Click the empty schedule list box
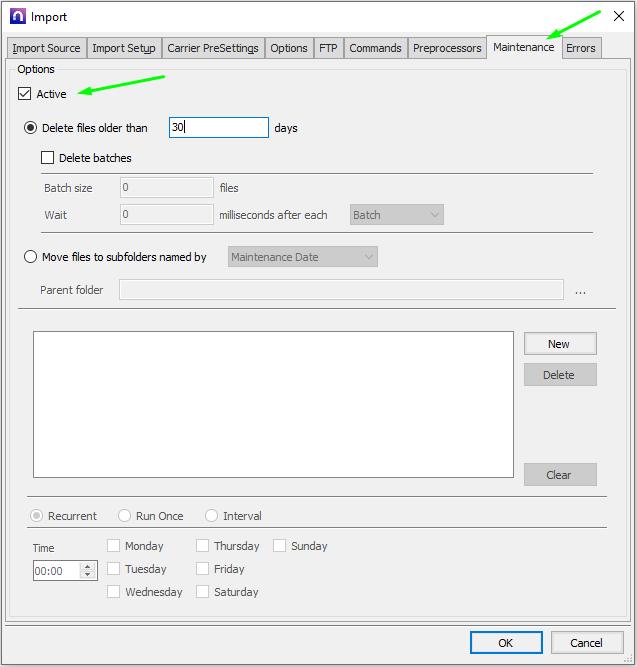The image size is (637, 667). click(273, 404)
